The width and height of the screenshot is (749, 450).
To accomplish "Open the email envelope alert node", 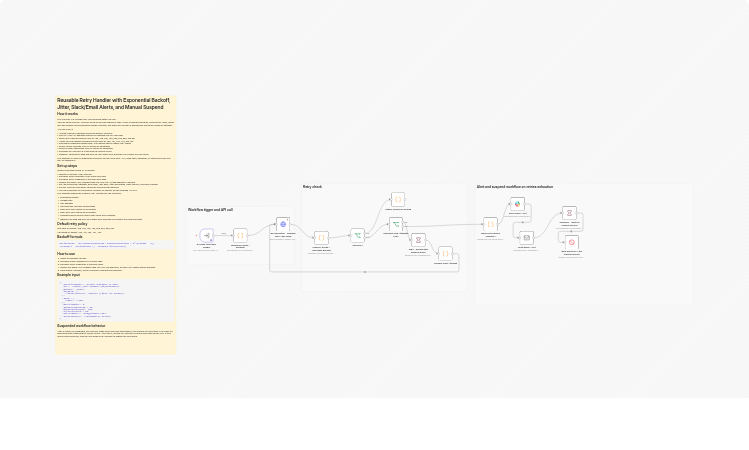I will coord(526,238).
